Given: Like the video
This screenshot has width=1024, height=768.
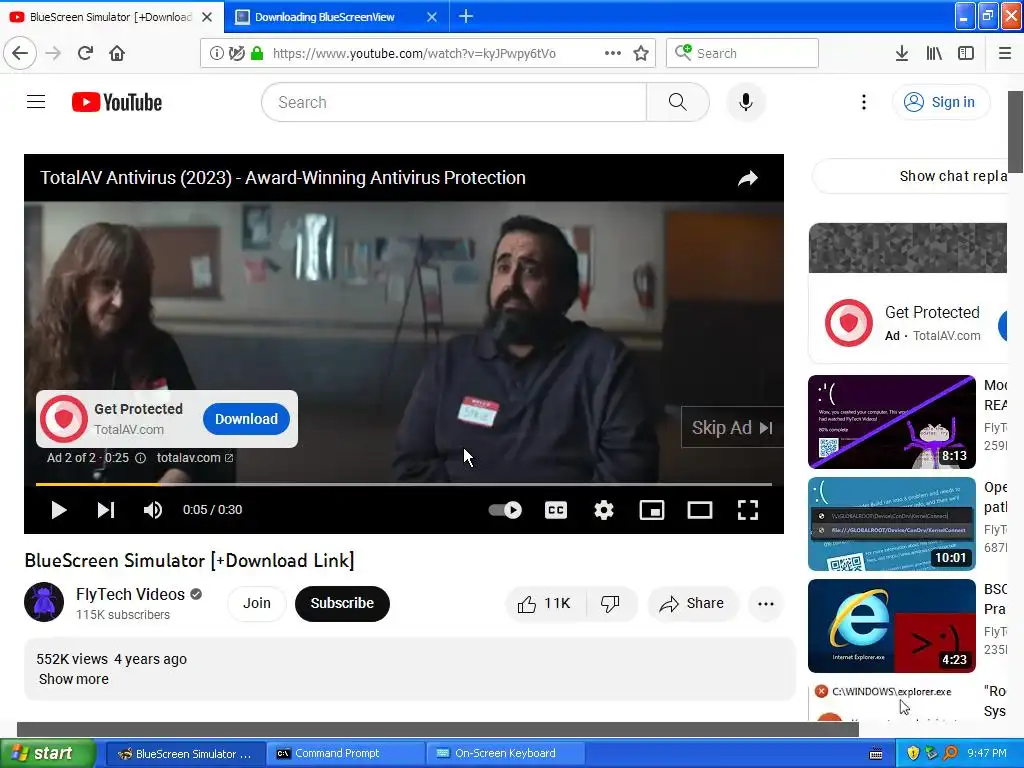Looking at the screenshot, I should pyautogui.click(x=545, y=604).
